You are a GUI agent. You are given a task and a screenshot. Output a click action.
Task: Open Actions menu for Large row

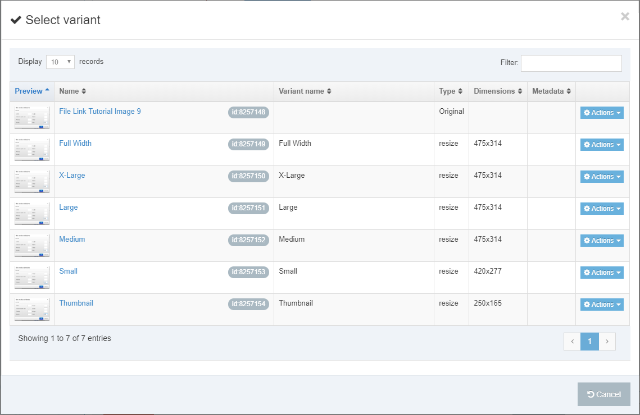click(x=602, y=209)
